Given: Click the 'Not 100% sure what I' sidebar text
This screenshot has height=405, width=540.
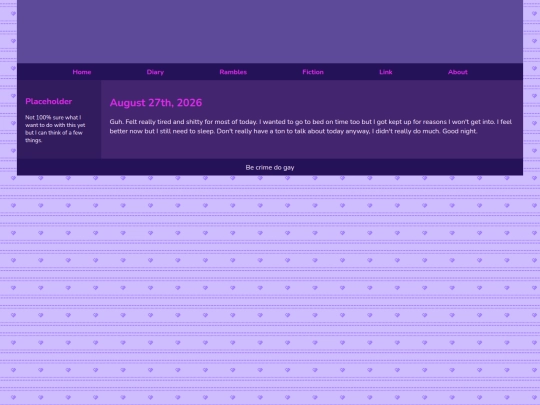Looking at the screenshot, I should (55, 129).
